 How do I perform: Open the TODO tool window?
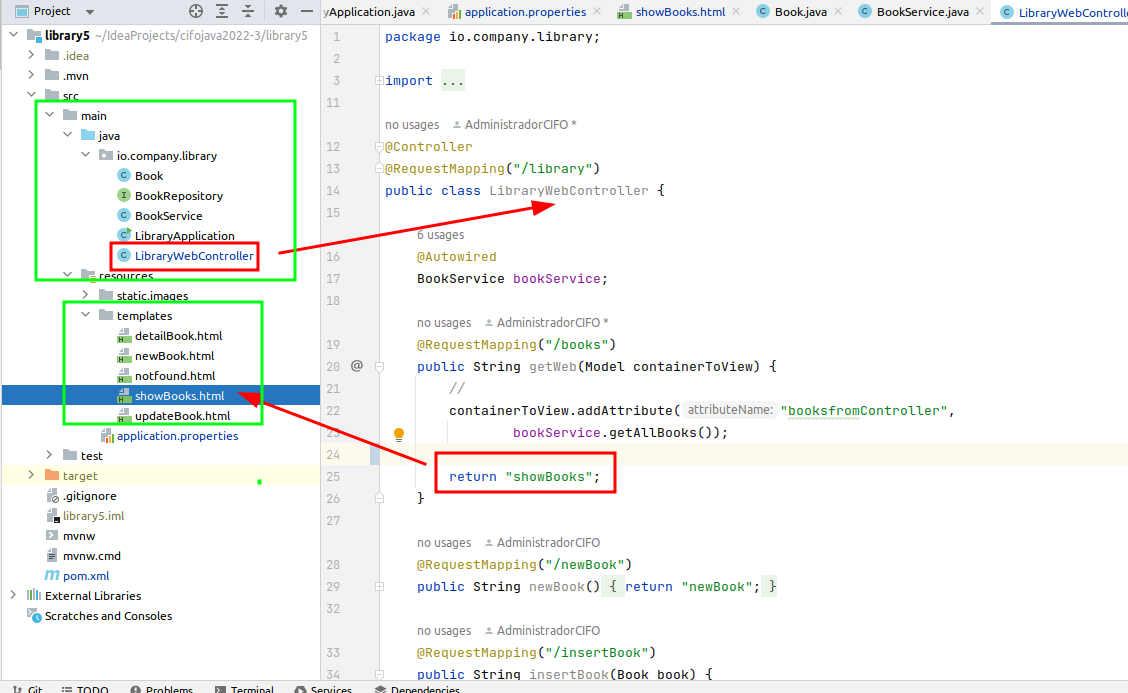coord(85,688)
